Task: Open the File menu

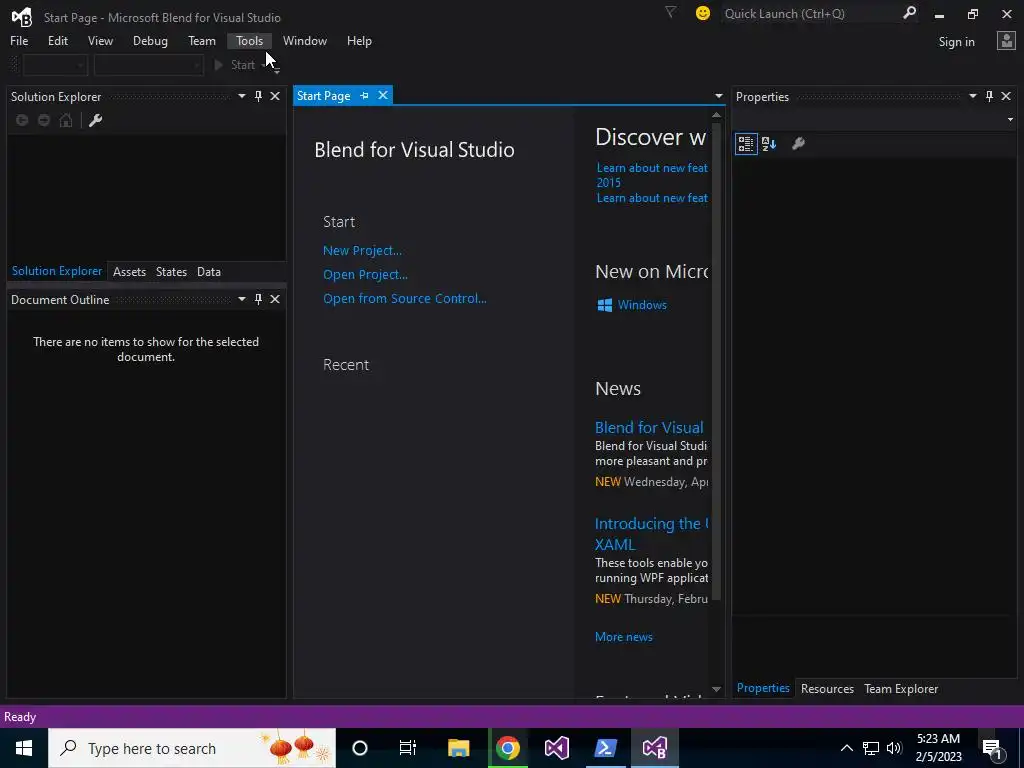Action: click(19, 41)
